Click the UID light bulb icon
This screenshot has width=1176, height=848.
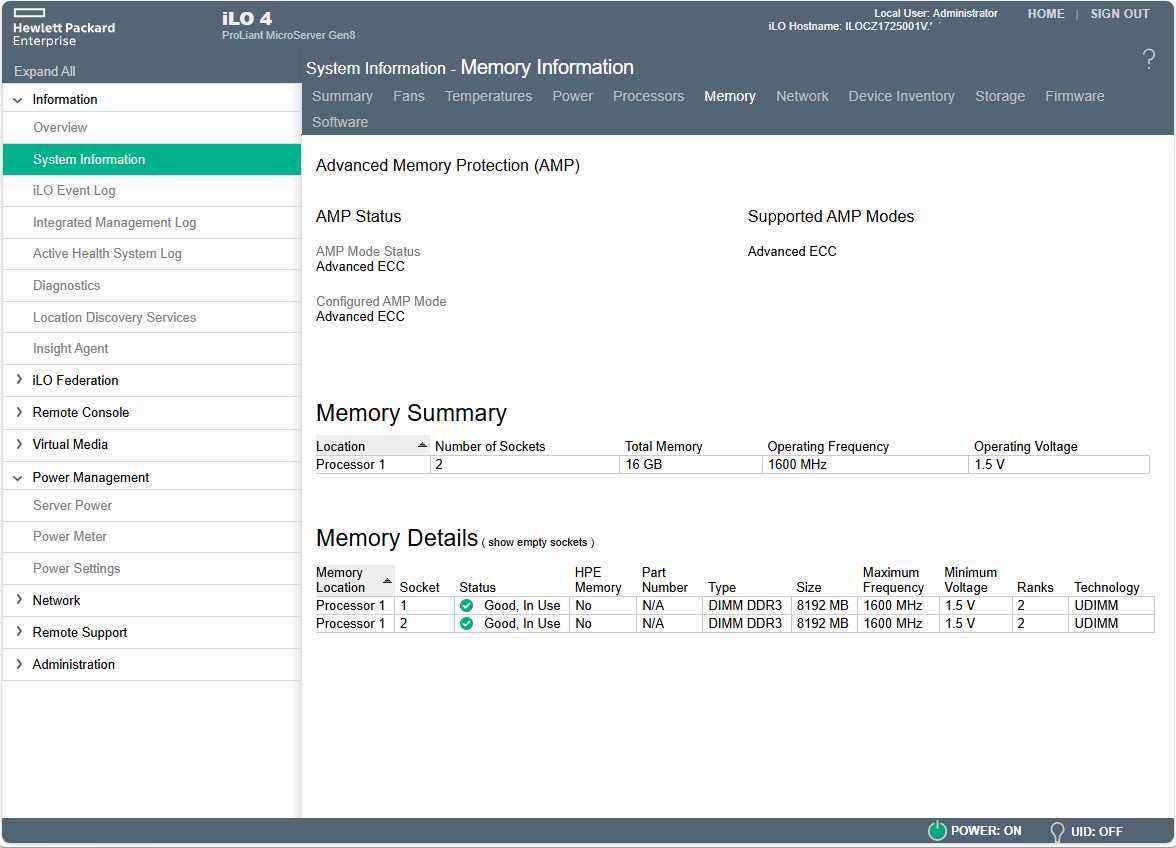click(x=1057, y=832)
